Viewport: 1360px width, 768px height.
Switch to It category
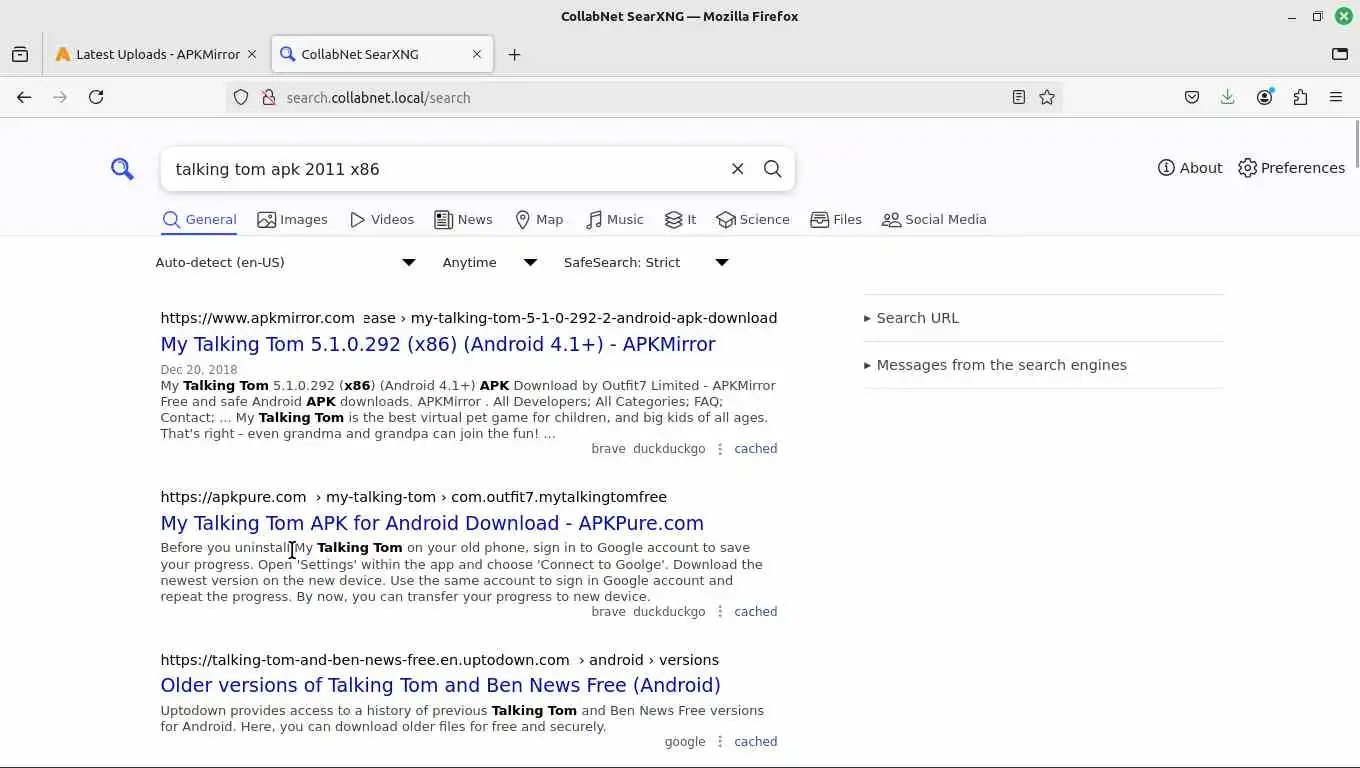[680, 219]
